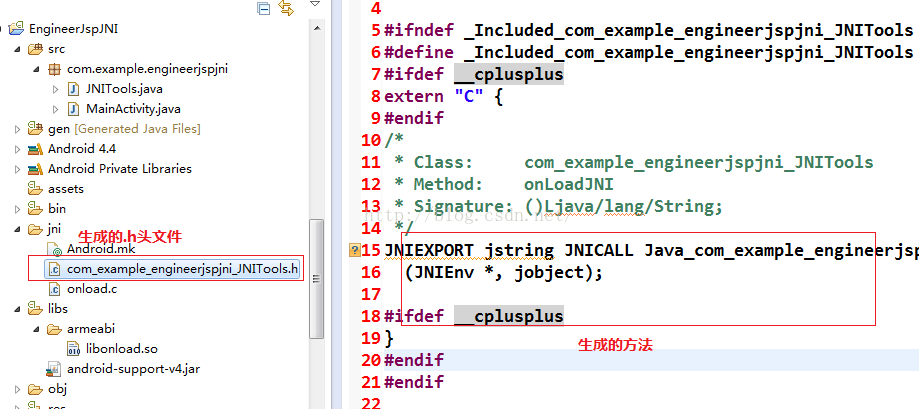Expand the MainActivity.java node
The height and width of the screenshot is (409, 919).
click(x=56, y=109)
